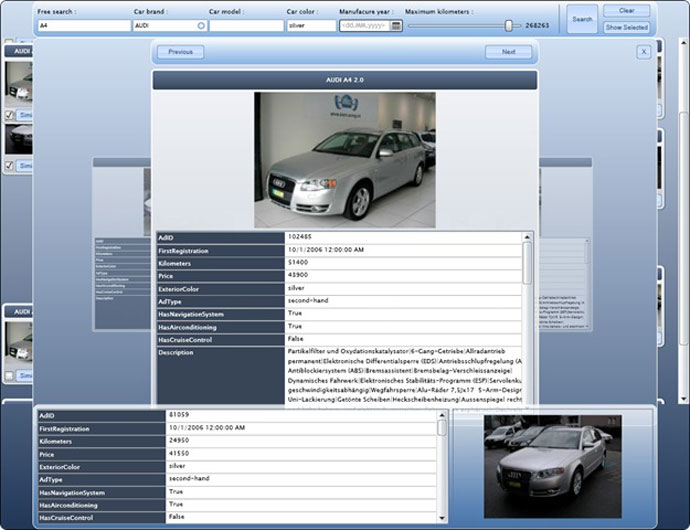The width and height of the screenshot is (690, 530).
Task: Click the Manufacture year date field
Action: click(364, 26)
